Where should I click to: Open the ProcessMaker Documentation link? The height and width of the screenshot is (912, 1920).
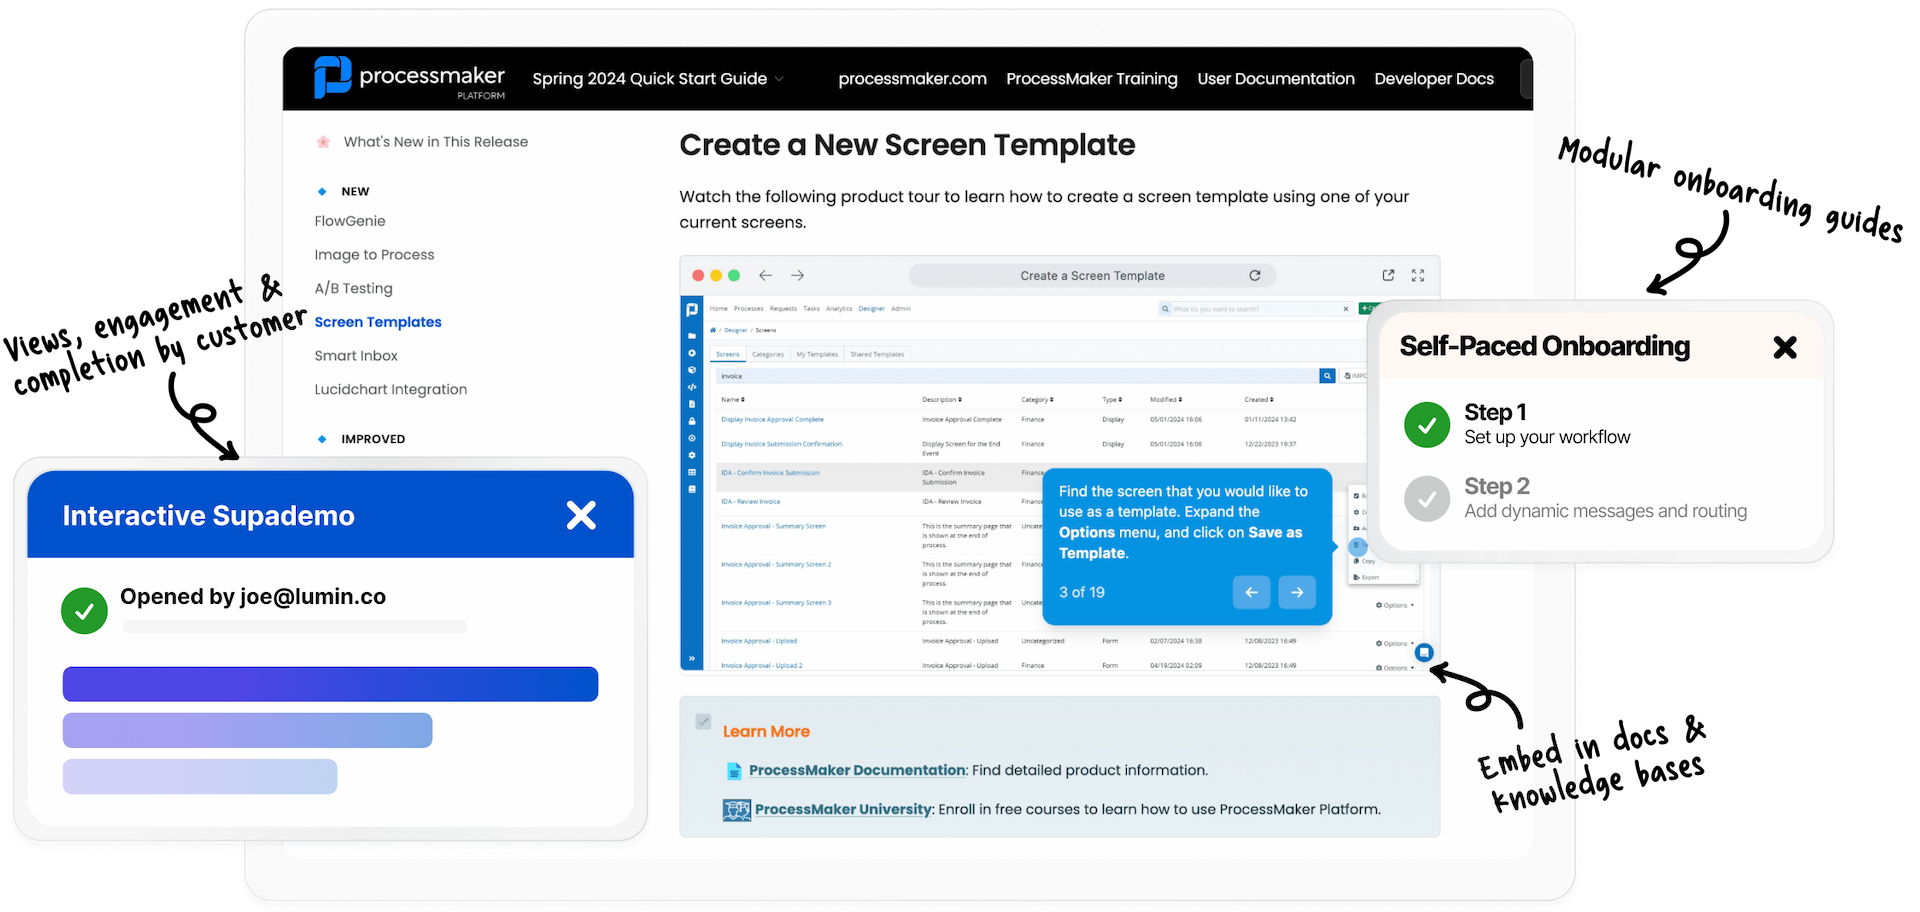coord(857,770)
